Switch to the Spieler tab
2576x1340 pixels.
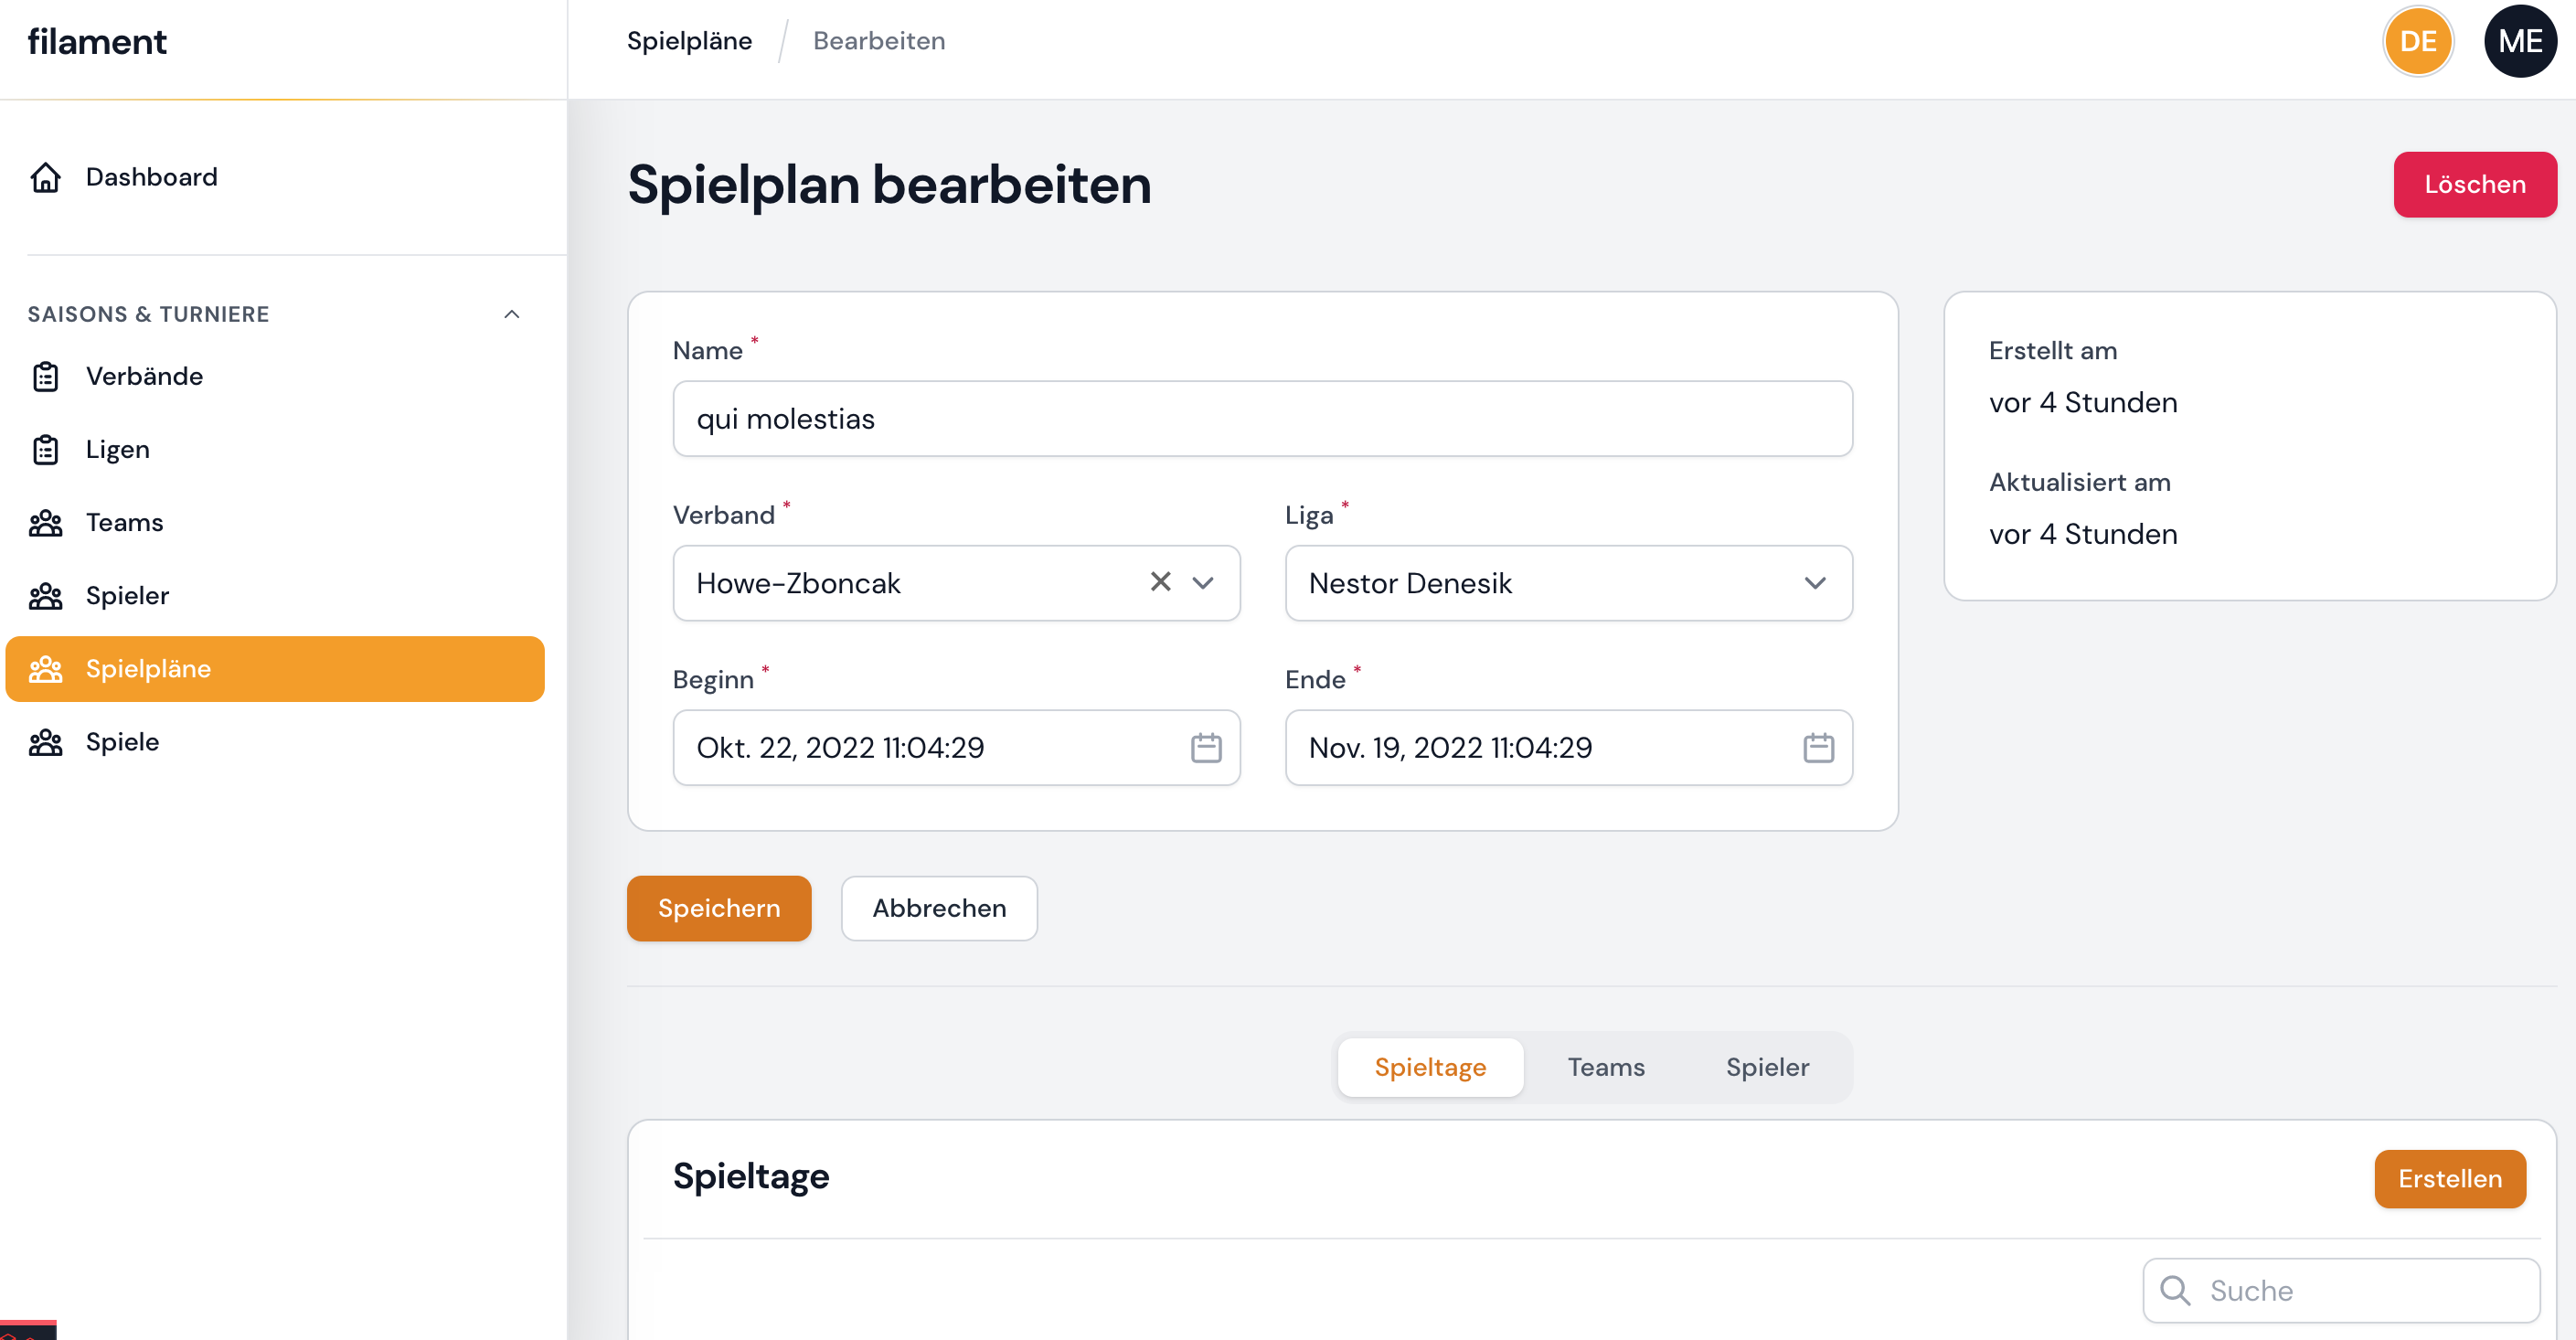pos(1766,1067)
